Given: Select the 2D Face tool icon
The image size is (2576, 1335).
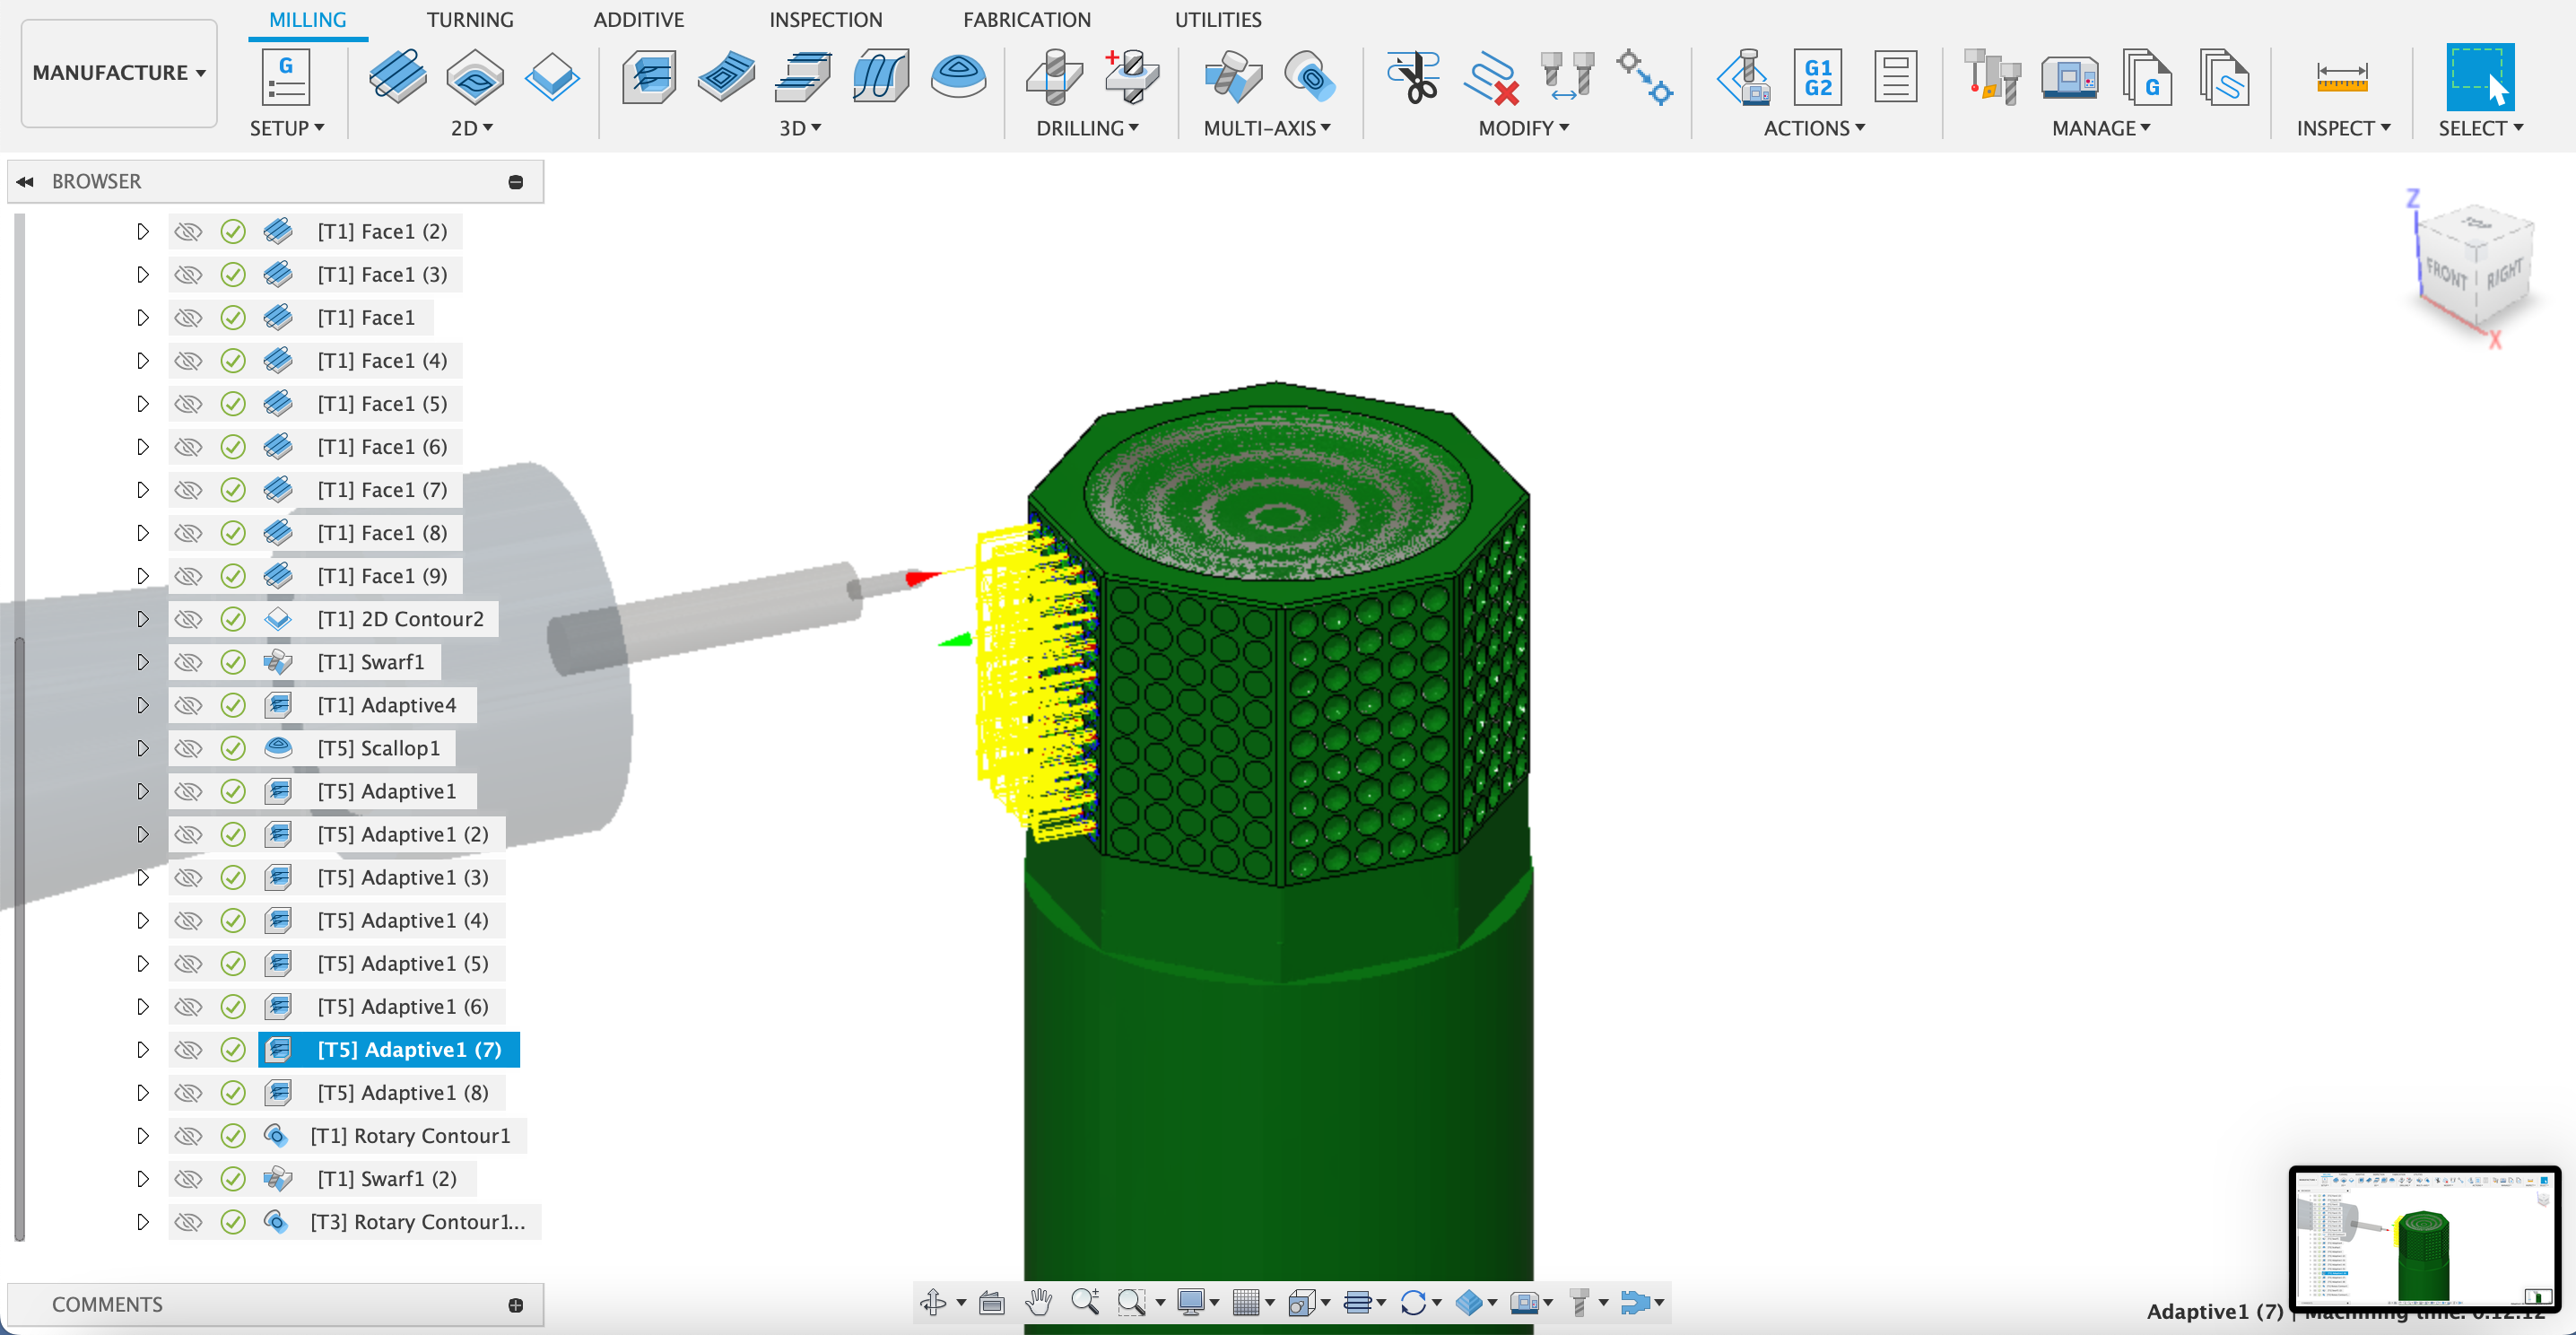Looking at the screenshot, I should coord(398,77).
